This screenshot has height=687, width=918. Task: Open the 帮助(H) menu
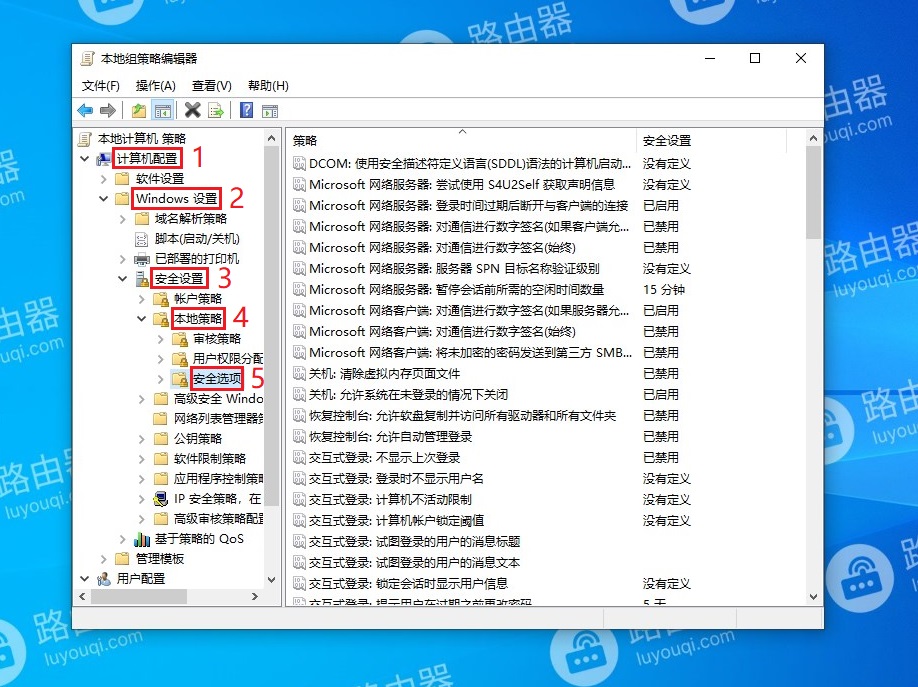(x=268, y=86)
